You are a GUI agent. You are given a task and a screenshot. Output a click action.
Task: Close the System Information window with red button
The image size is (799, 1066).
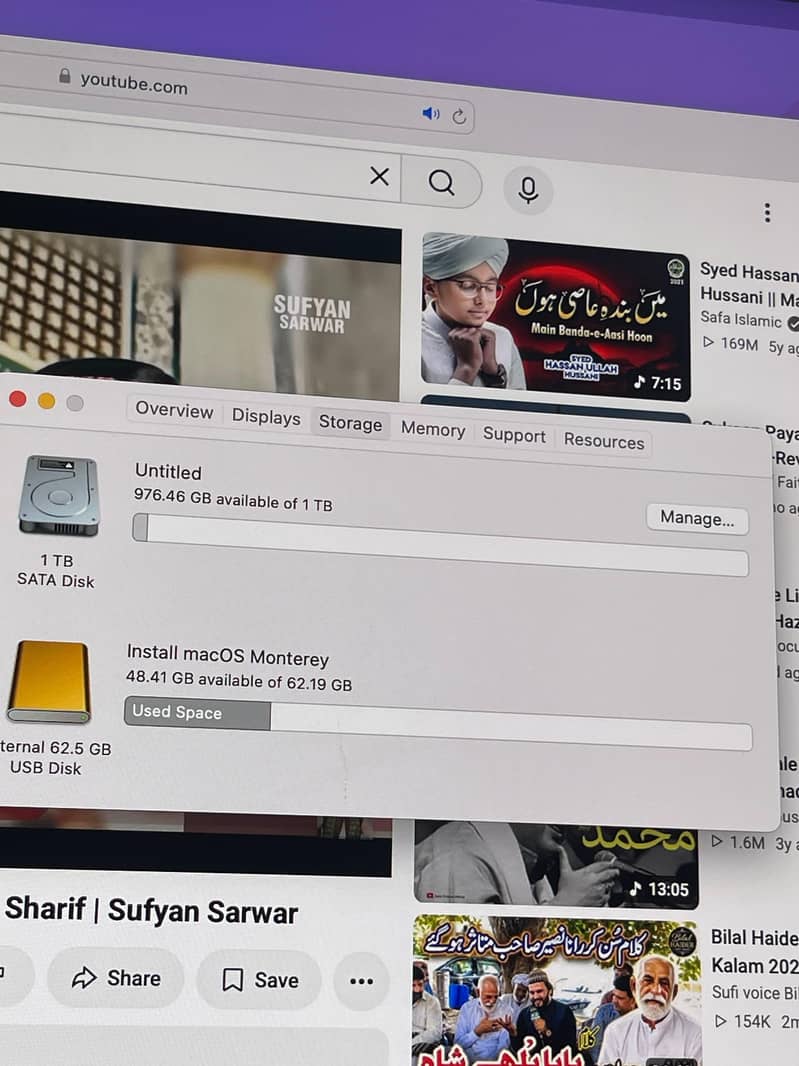point(18,399)
